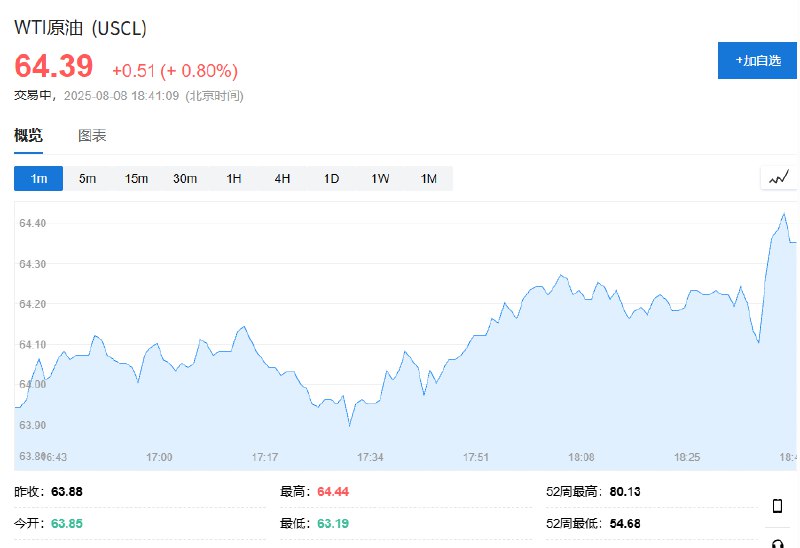Click the headset support icon

(777, 544)
